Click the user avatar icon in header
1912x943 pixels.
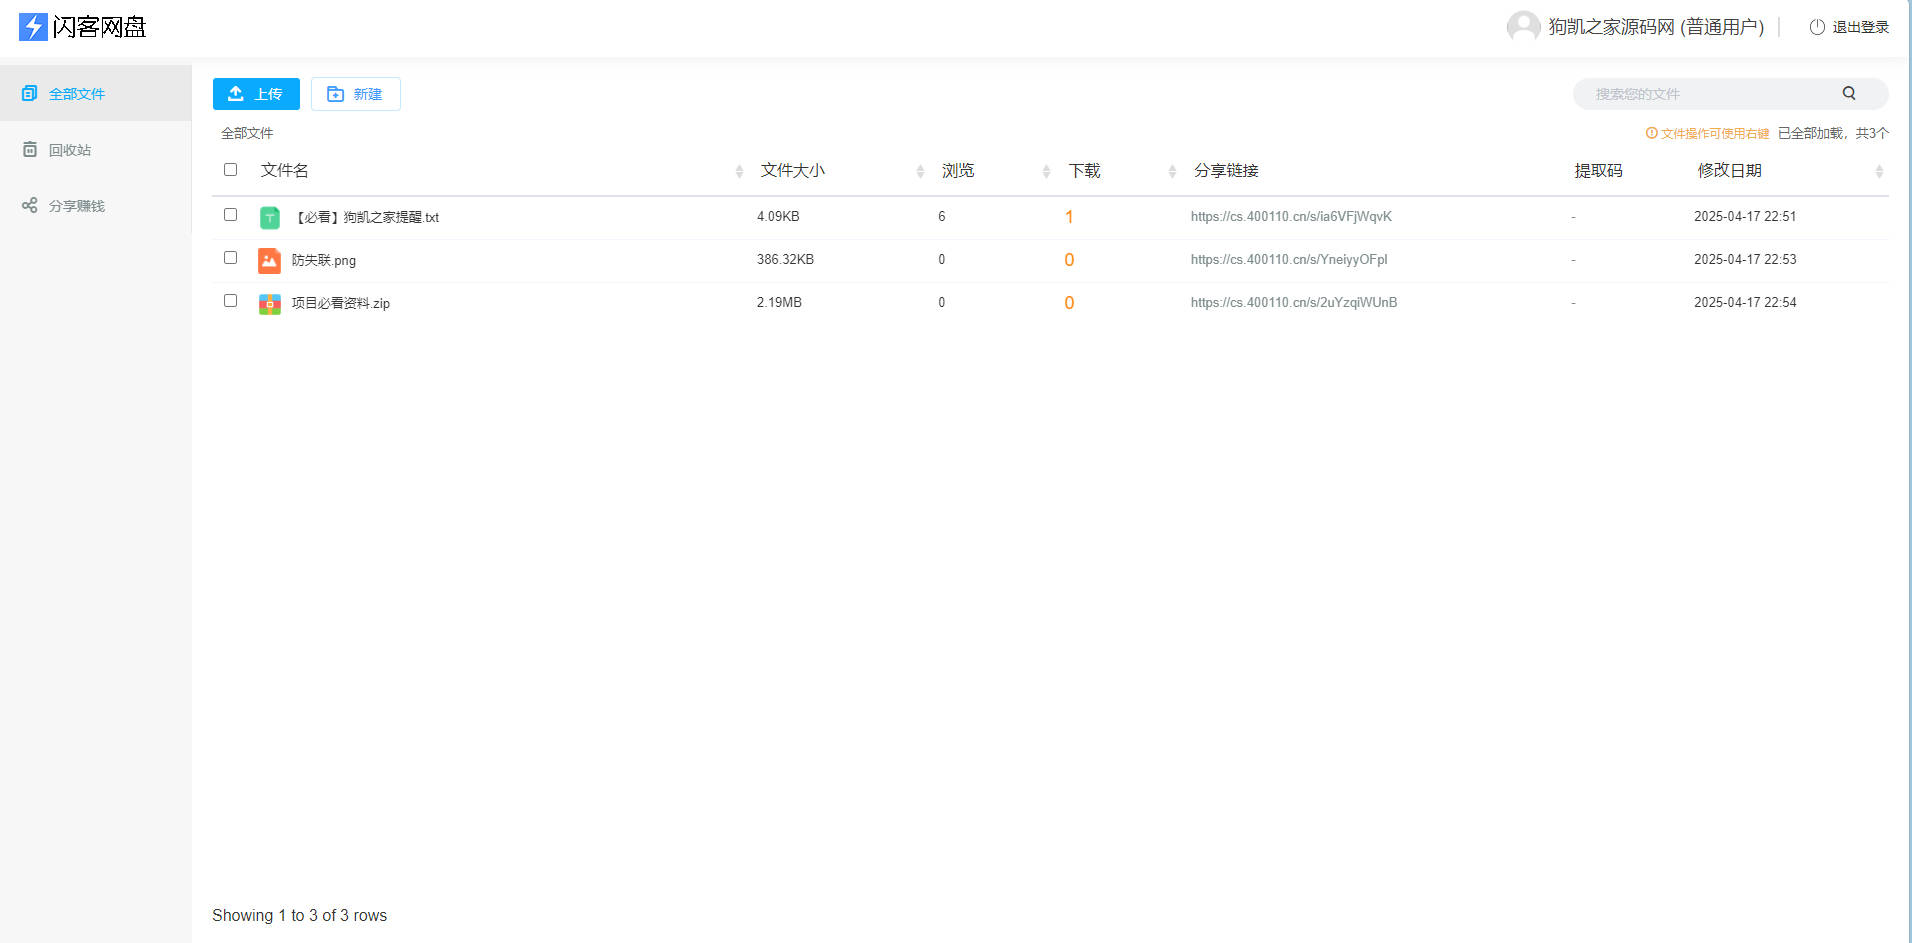pyautogui.click(x=1523, y=27)
